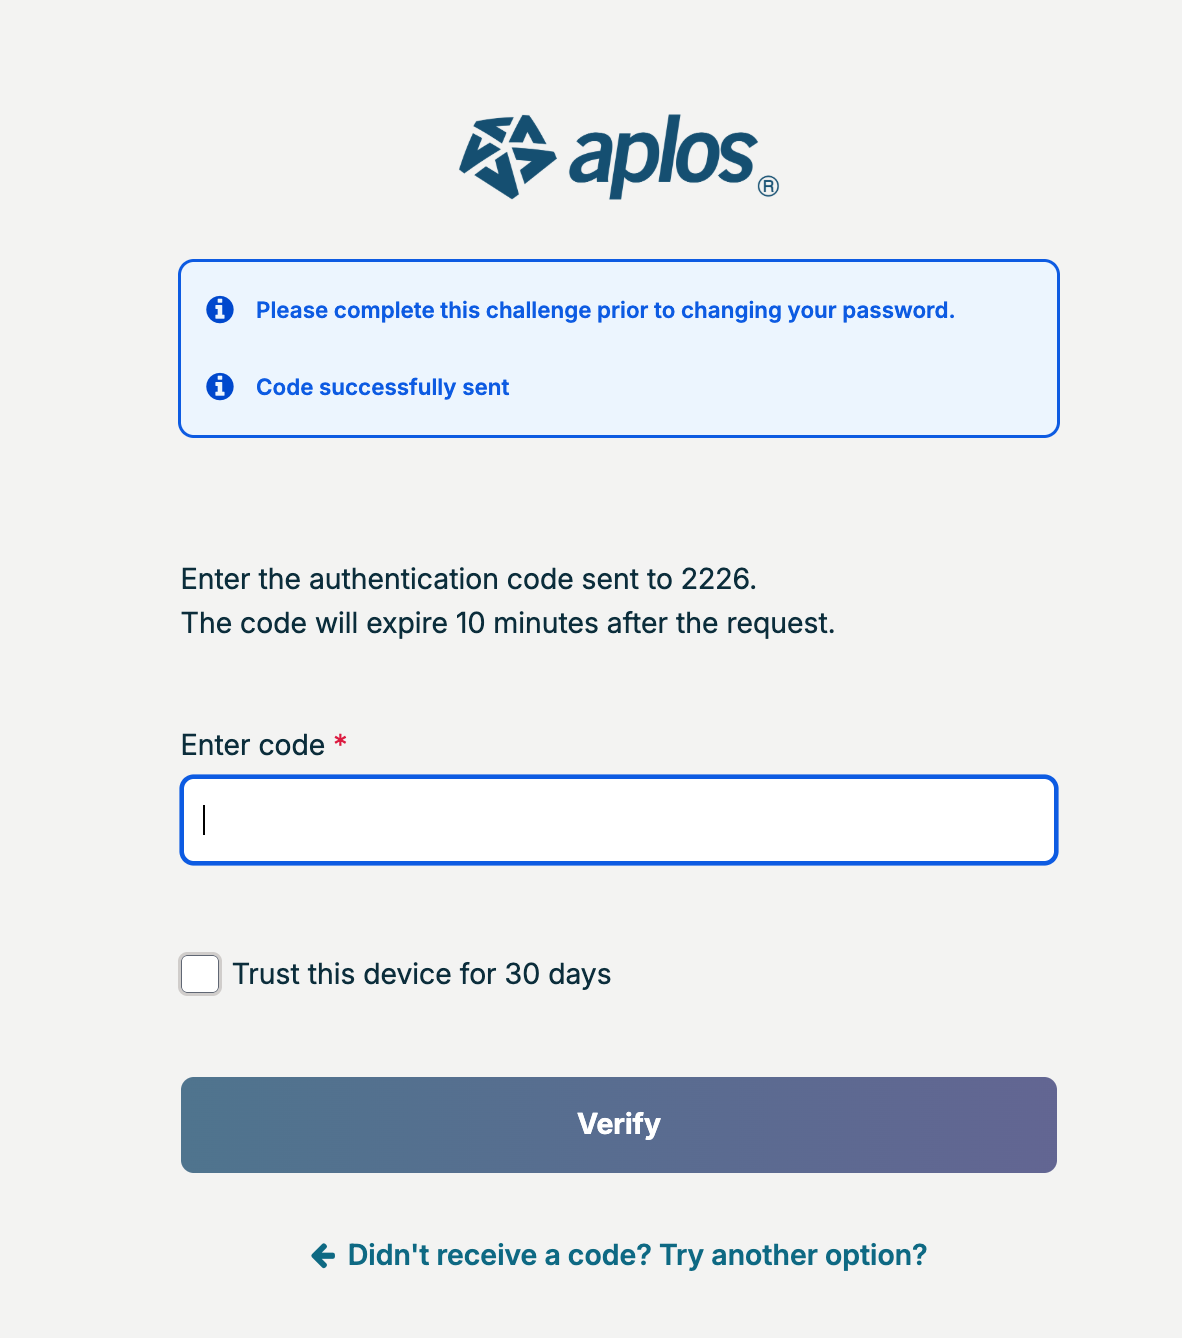The height and width of the screenshot is (1338, 1182).
Task: Click the code will expire 10 minutes text
Action: [x=508, y=623]
